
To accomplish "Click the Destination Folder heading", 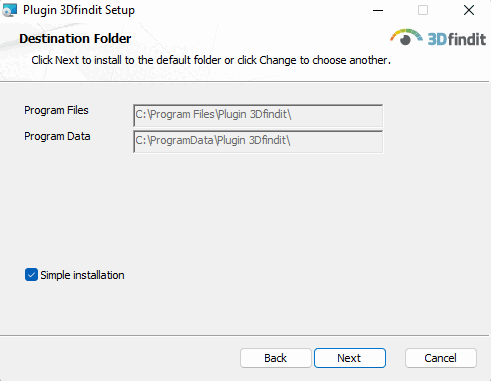I will click(75, 39).
